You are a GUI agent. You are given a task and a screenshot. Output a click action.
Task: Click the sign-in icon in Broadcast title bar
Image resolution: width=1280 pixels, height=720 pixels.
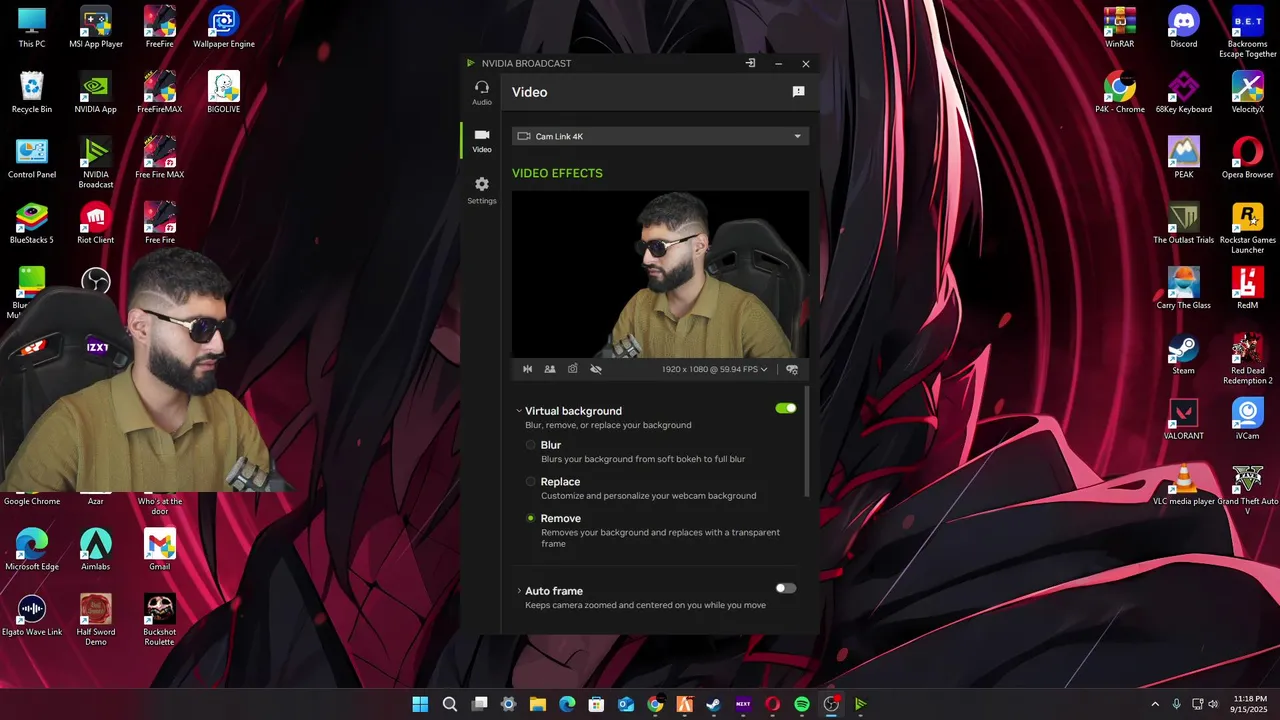point(750,63)
